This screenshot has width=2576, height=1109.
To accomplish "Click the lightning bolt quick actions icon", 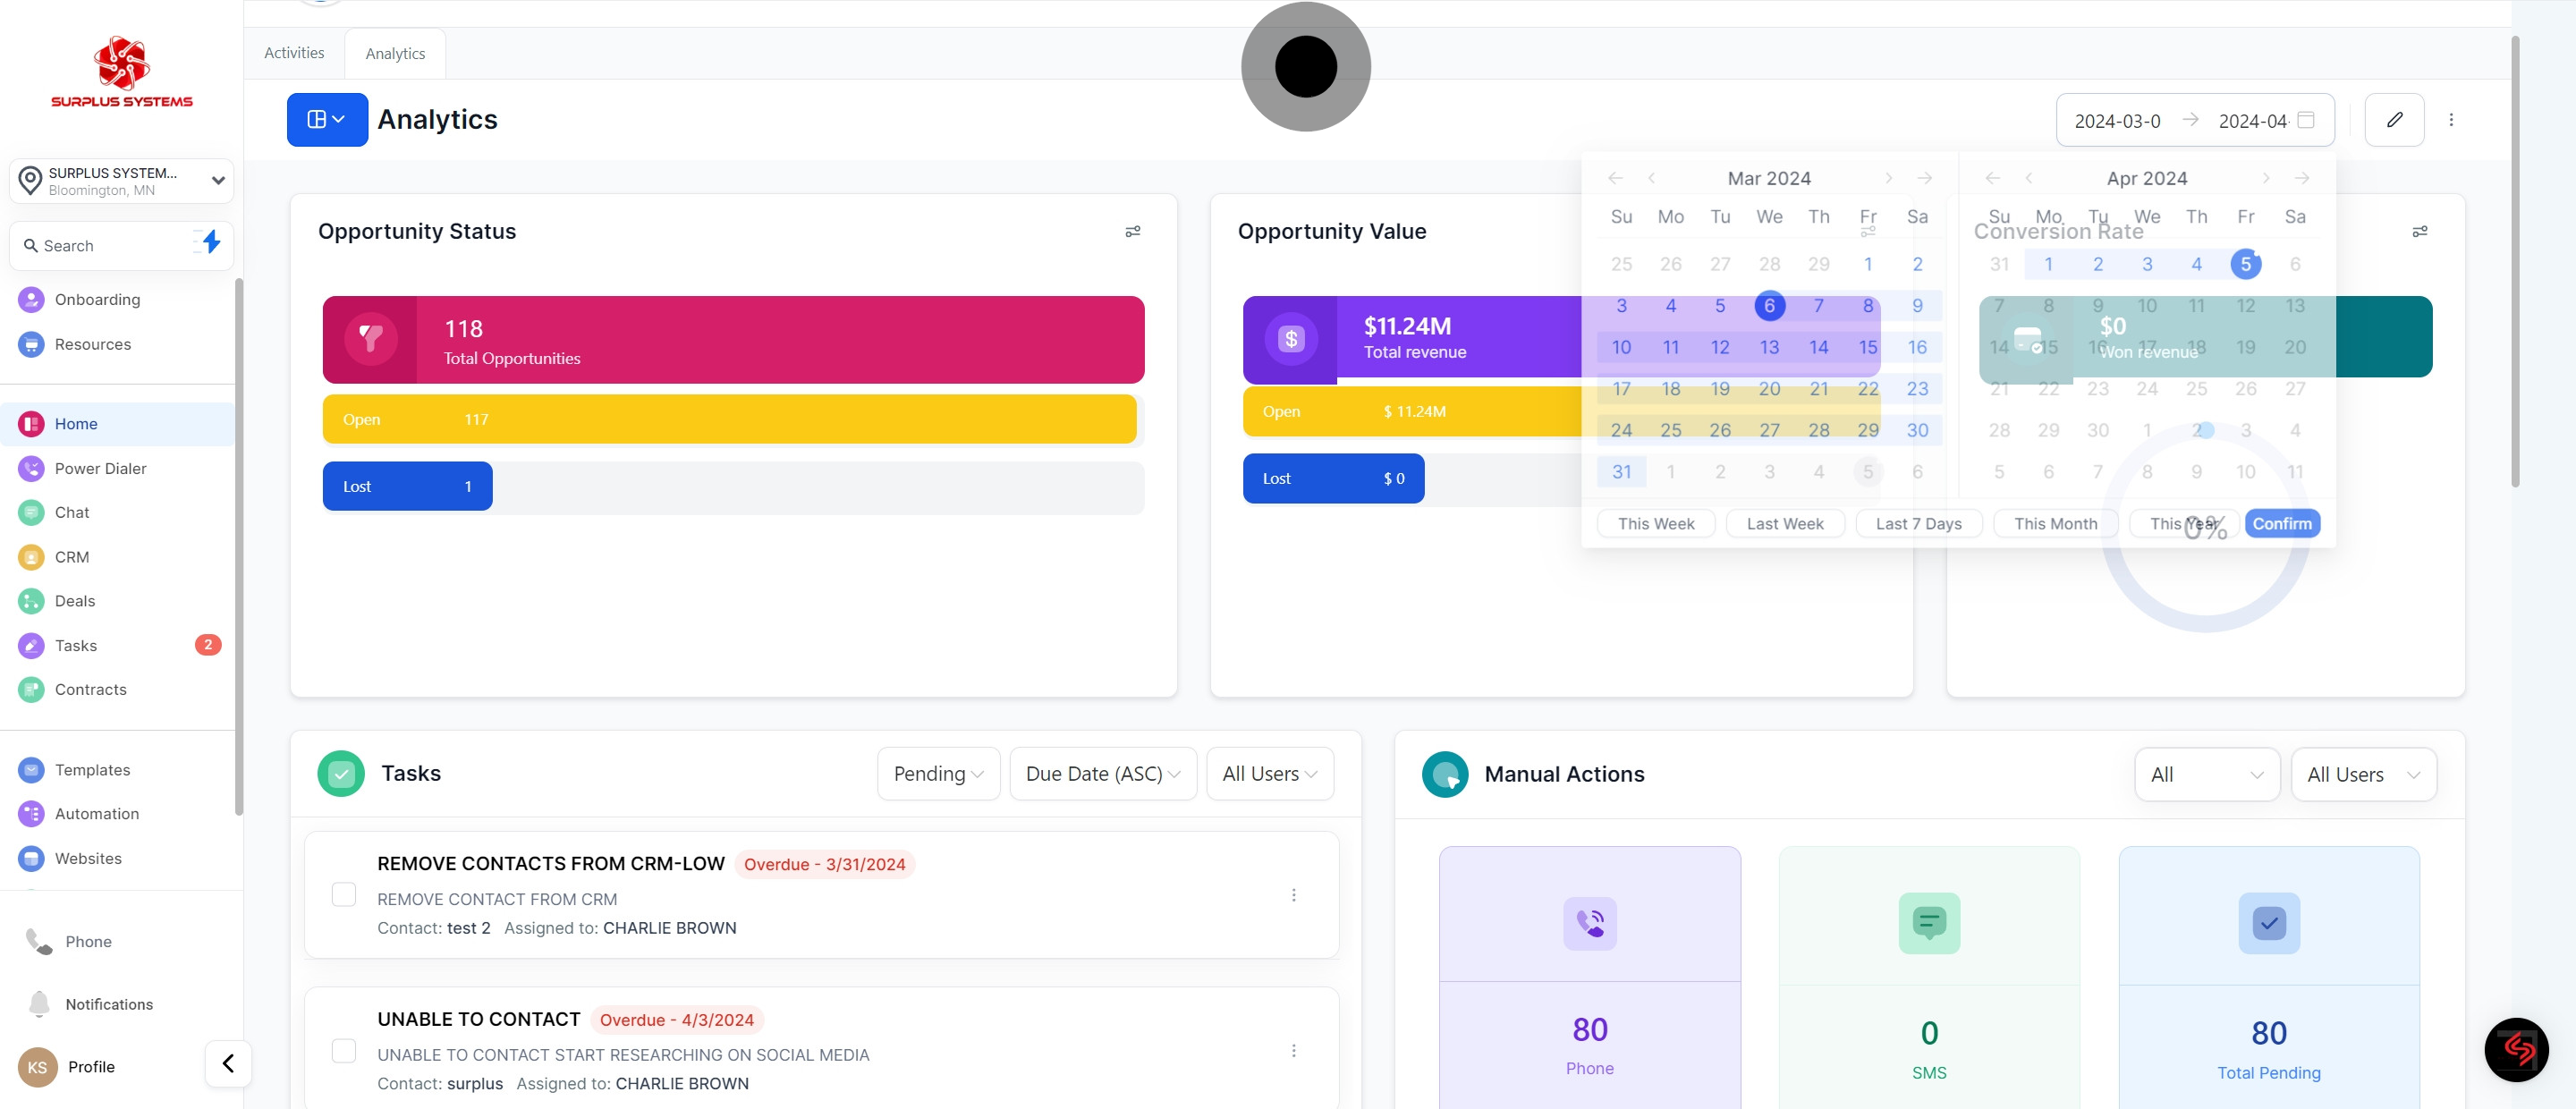I will tap(210, 242).
